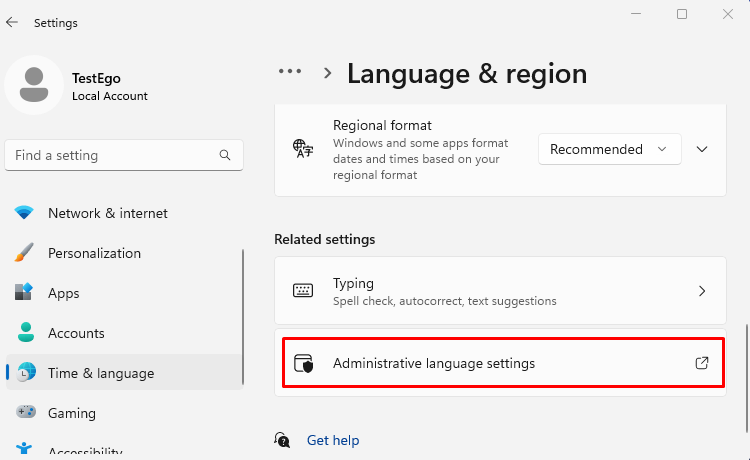Screen dimensions: 750x460
Task: Click the Accounts person icon
Action: click(x=25, y=332)
